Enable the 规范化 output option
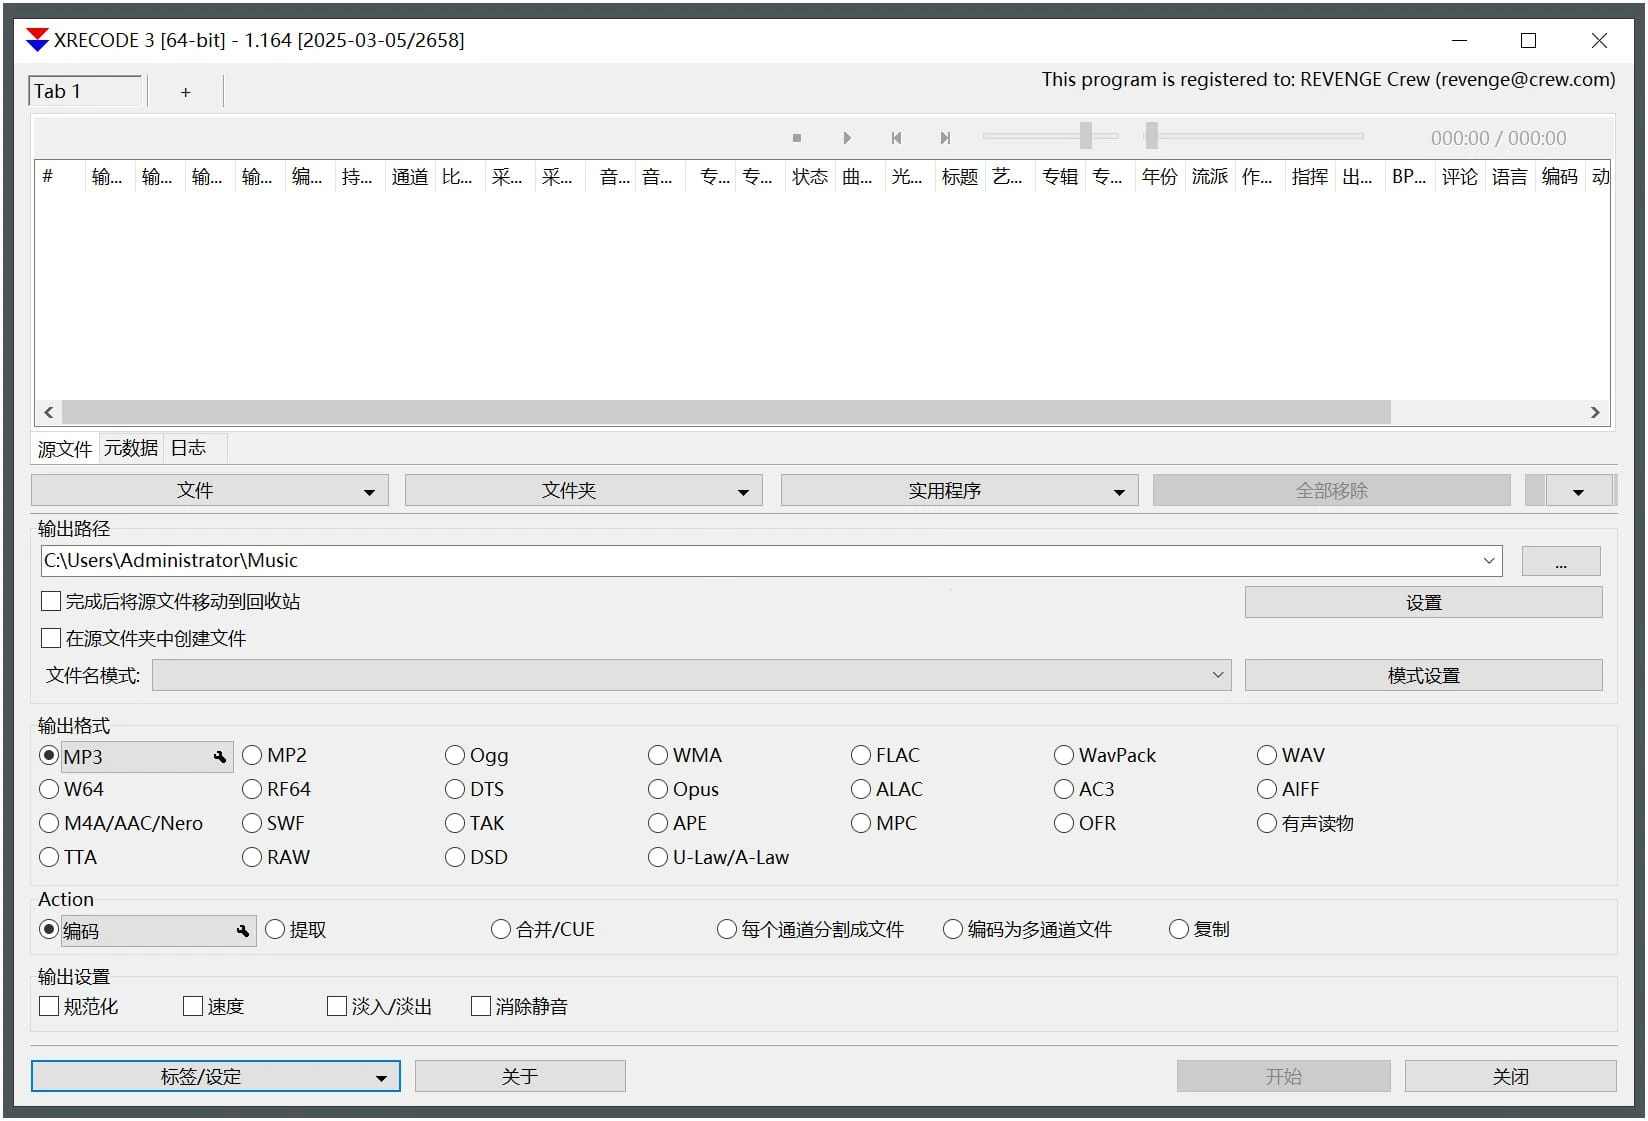Viewport: 1648px width, 1121px height. click(x=48, y=1006)
